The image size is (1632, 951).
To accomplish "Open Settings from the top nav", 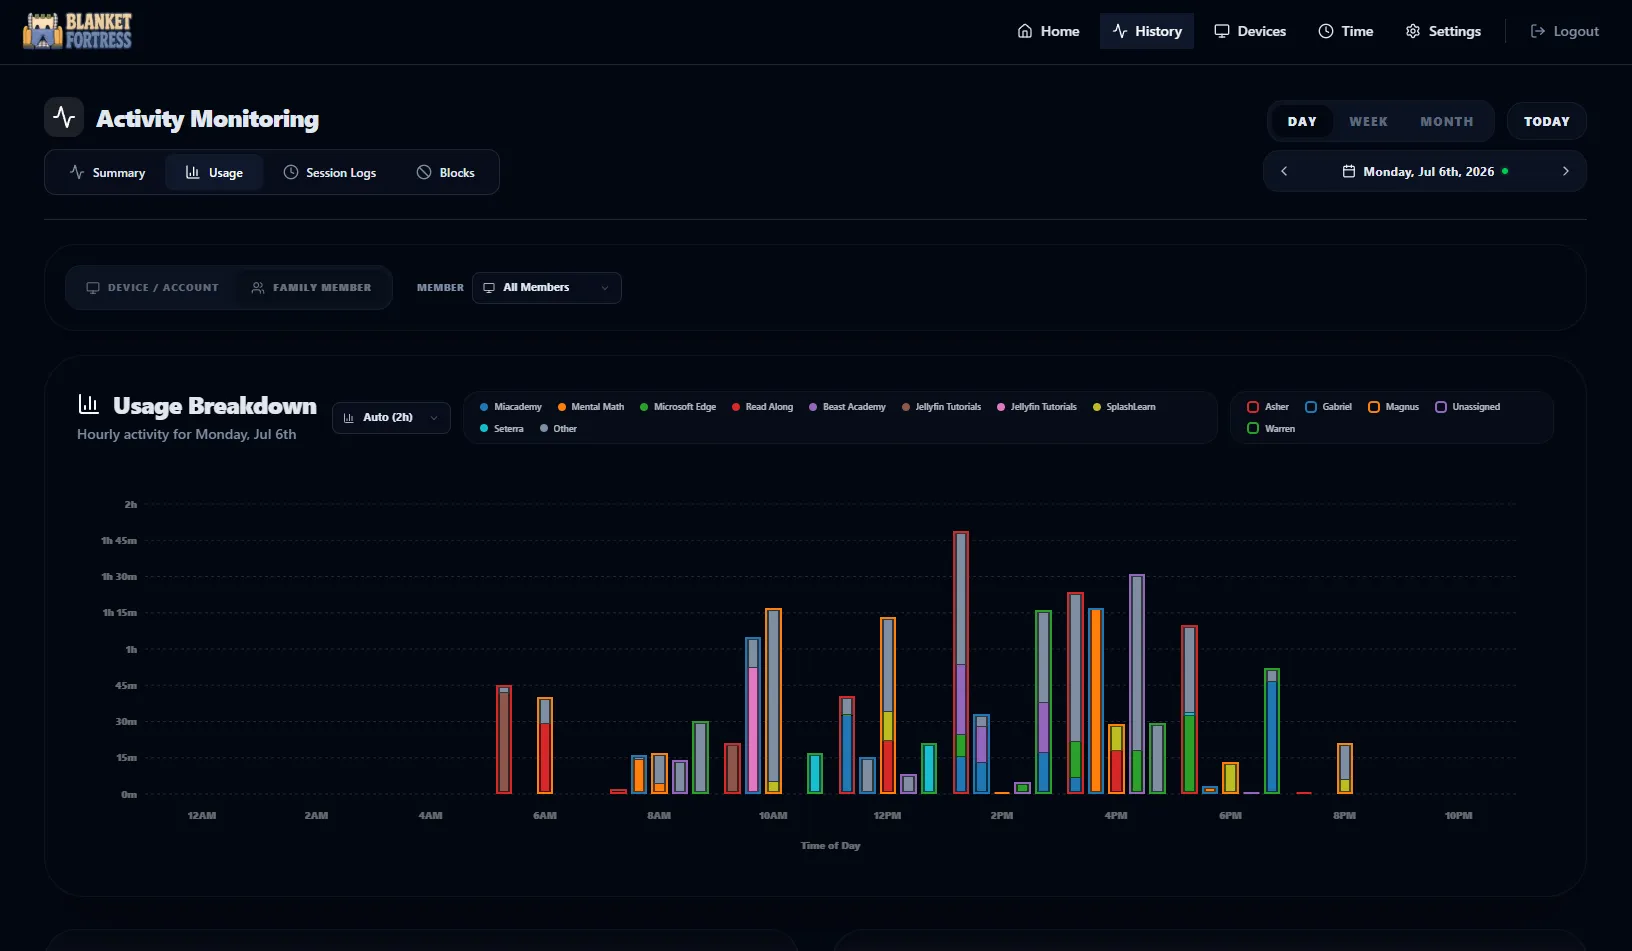I will tap(1443, 31).
